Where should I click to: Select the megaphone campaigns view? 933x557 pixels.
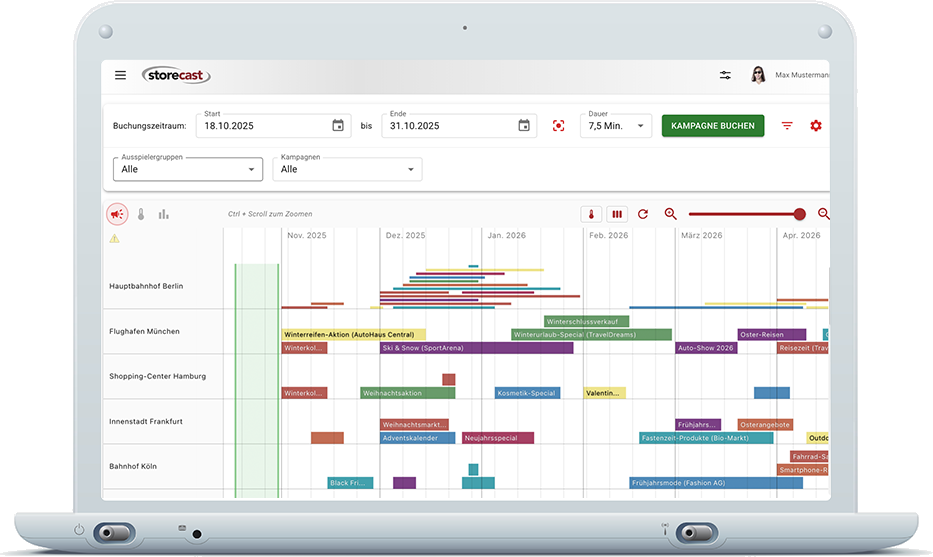click(117, 214)
